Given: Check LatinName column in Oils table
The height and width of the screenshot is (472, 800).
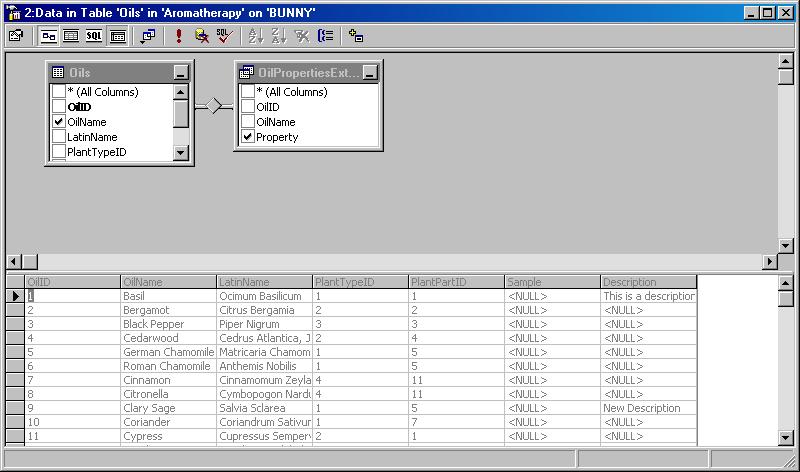Looking at the screenshot, I should click(59, 137).
